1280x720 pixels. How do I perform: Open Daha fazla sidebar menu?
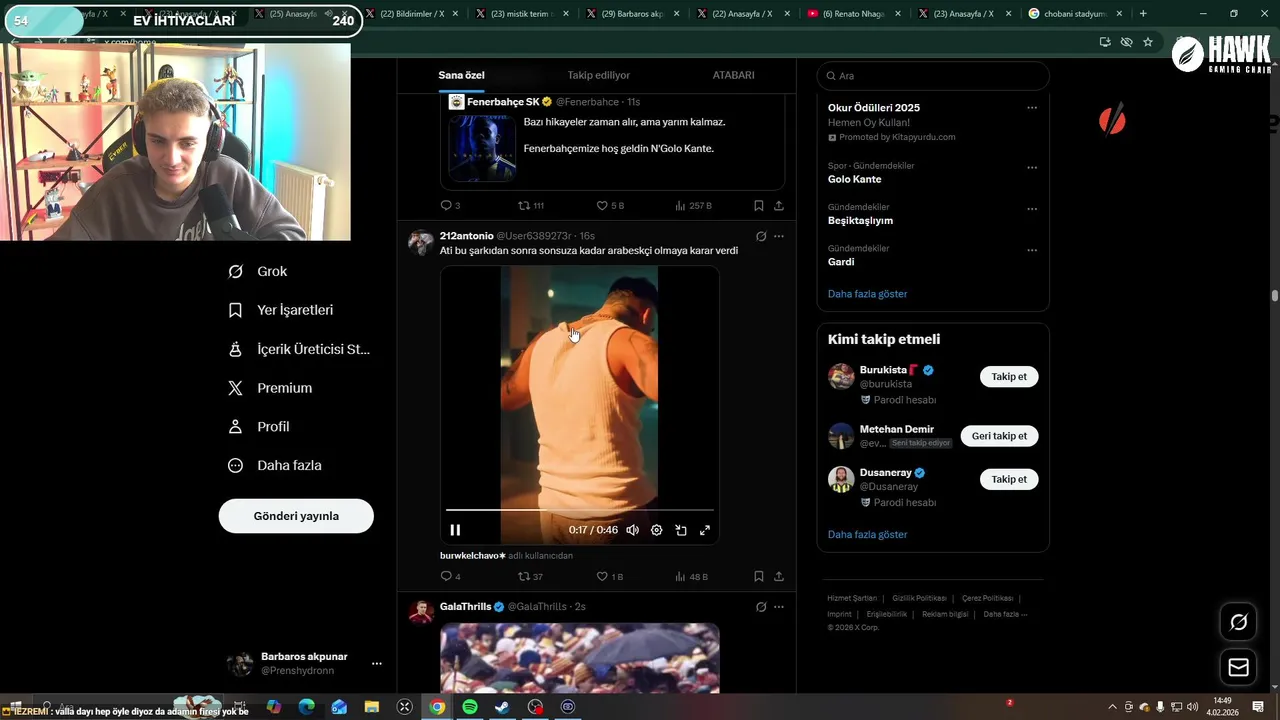click(x=276, y=465)
